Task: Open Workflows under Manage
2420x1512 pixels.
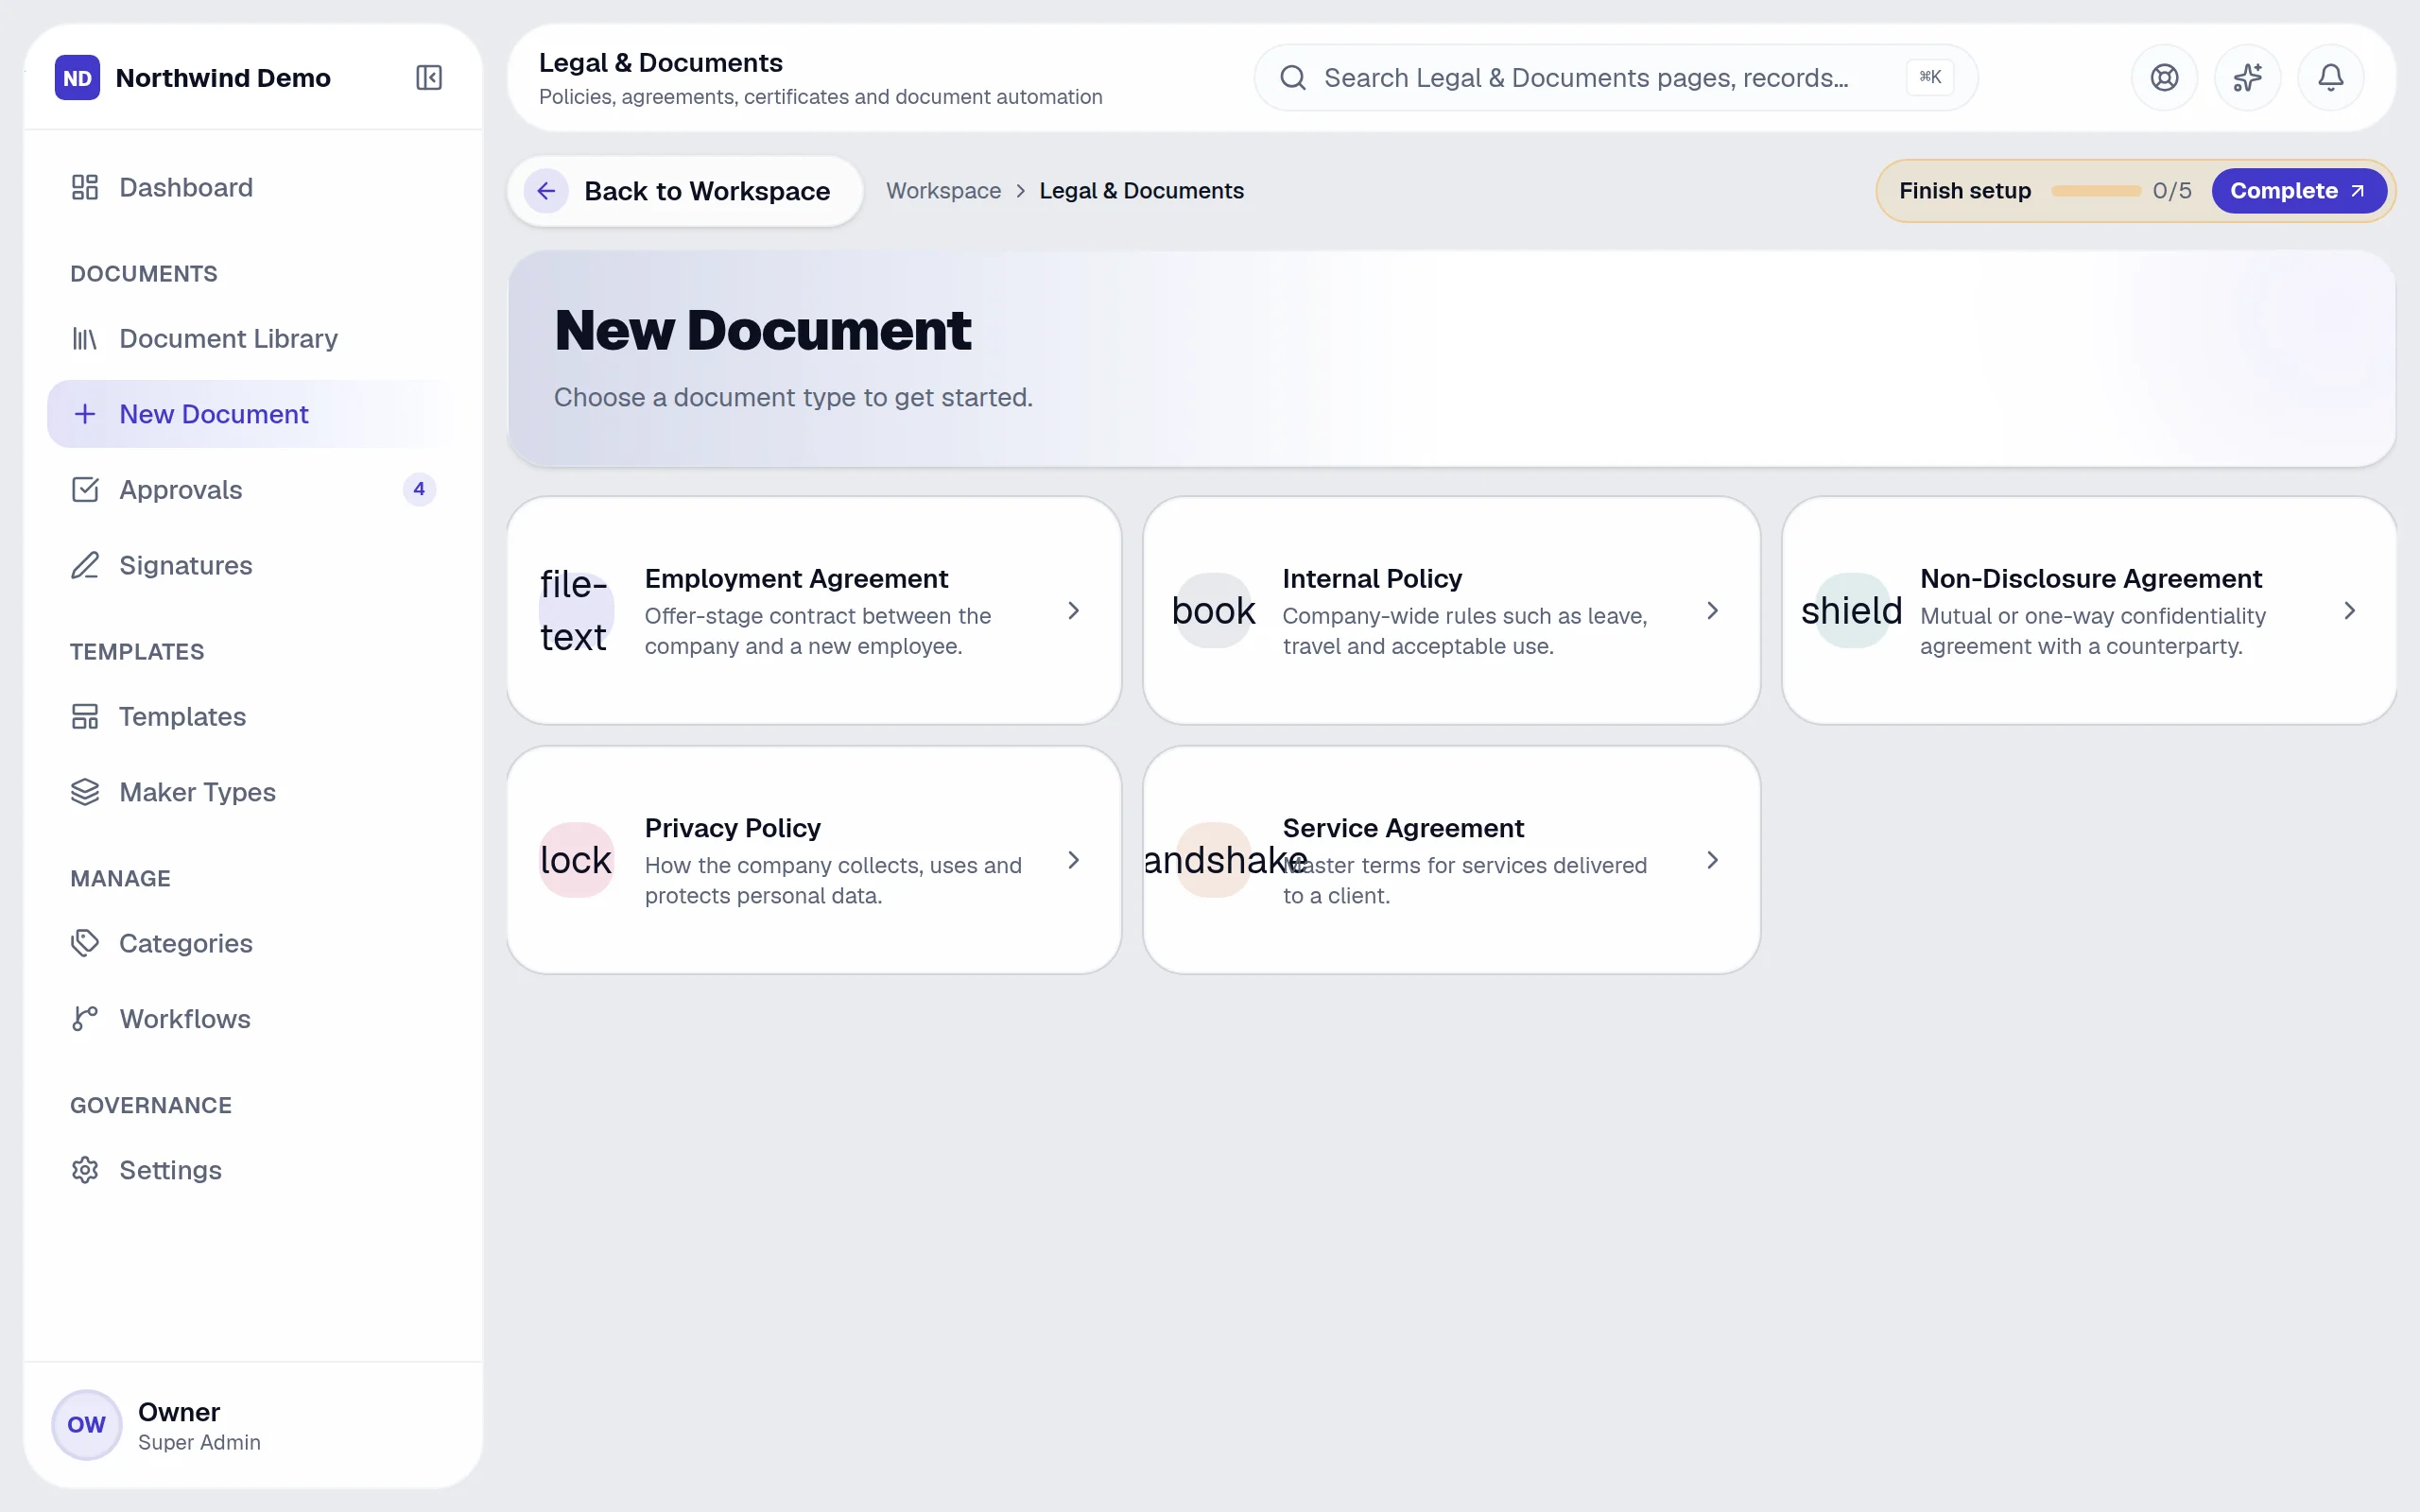Action: (253, 1018)
